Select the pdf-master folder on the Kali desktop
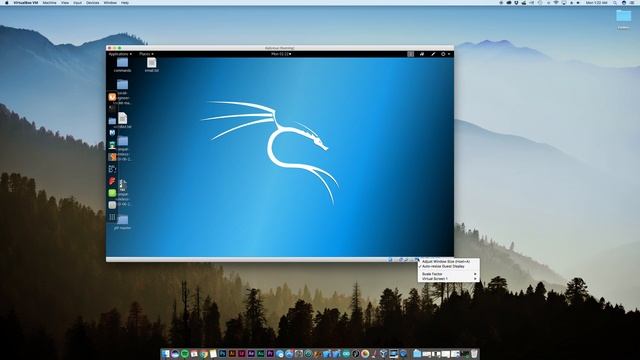Screen dimensions: 640x360 coord(122,222)
